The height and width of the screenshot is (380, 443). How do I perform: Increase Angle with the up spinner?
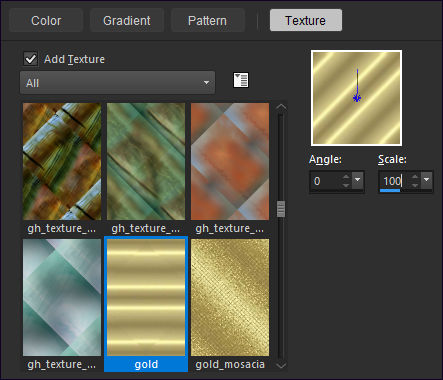[x=346, y=177]
